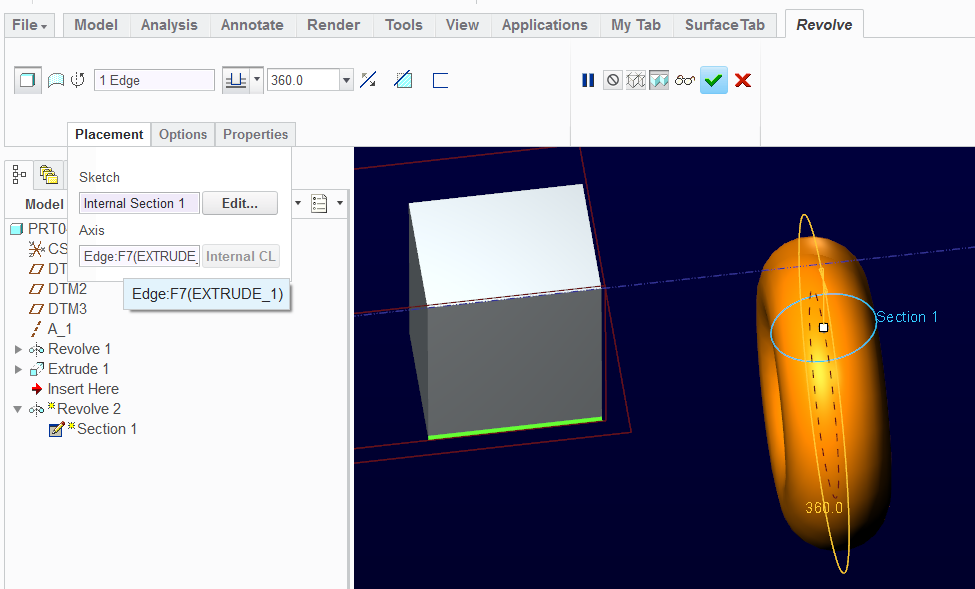Select the revolve as surface icon
This screenshot has height=589, width=975.
click(x=56, y=80)
